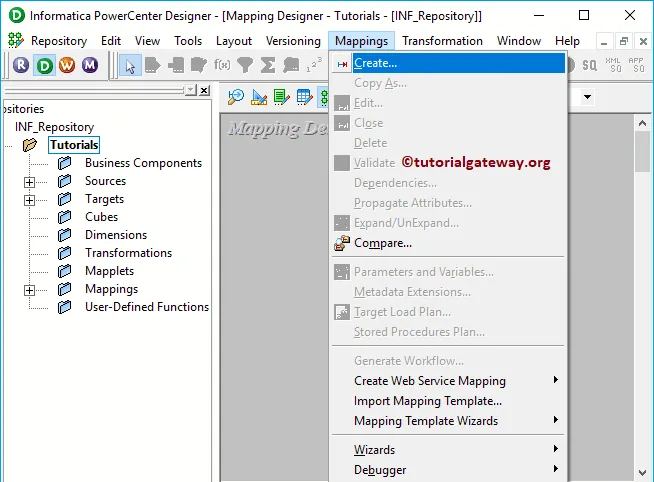Select Dimensions folder in tree
Image resolution: width=654 pixels, height=482 pixels.
pyautogui.click(x=116, y=235)
